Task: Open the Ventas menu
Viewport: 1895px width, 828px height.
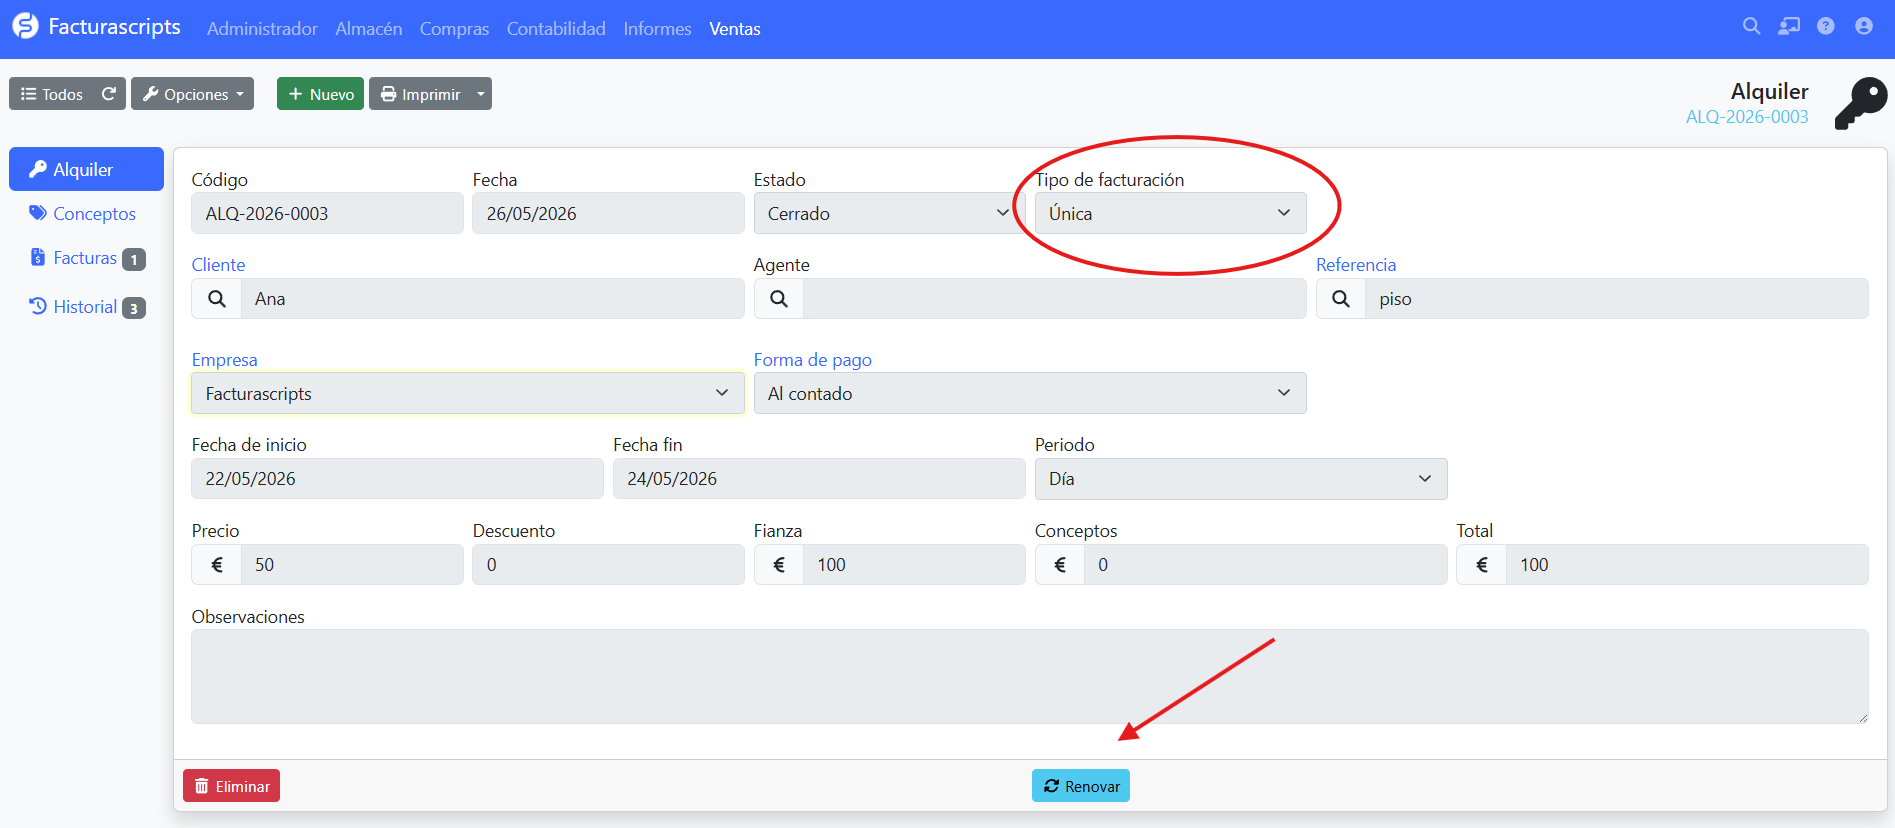Action: pyautogui.click(x=735, y=29)
